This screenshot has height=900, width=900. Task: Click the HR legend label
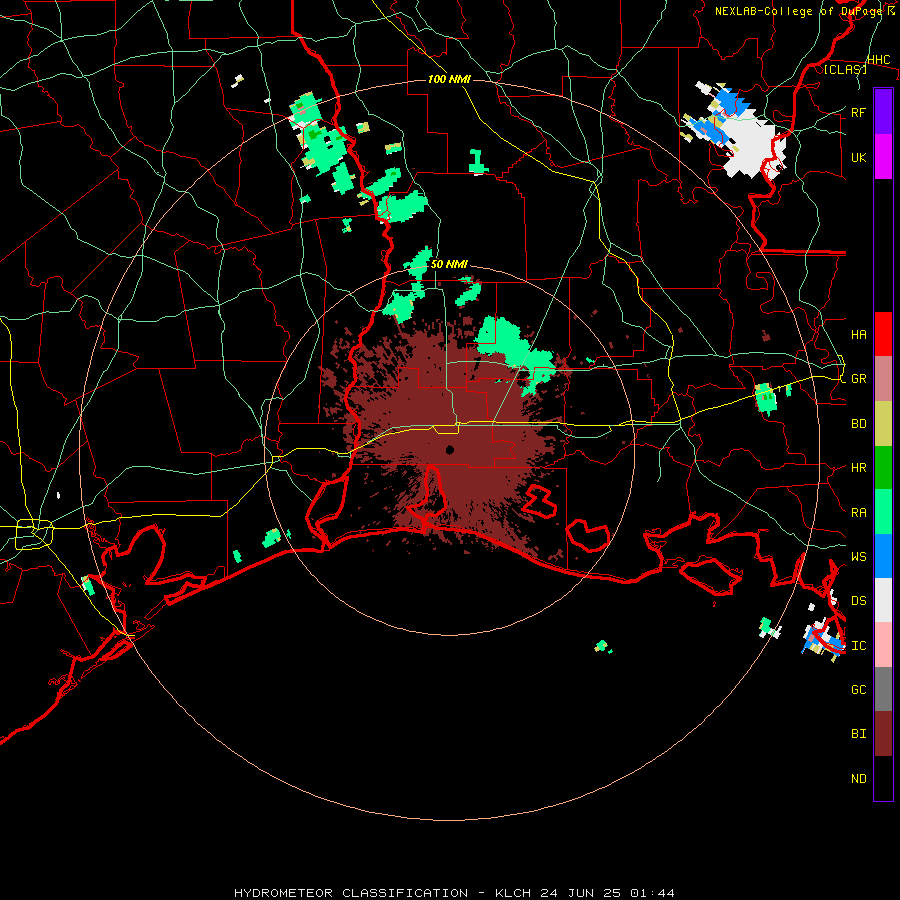(858, 468)
